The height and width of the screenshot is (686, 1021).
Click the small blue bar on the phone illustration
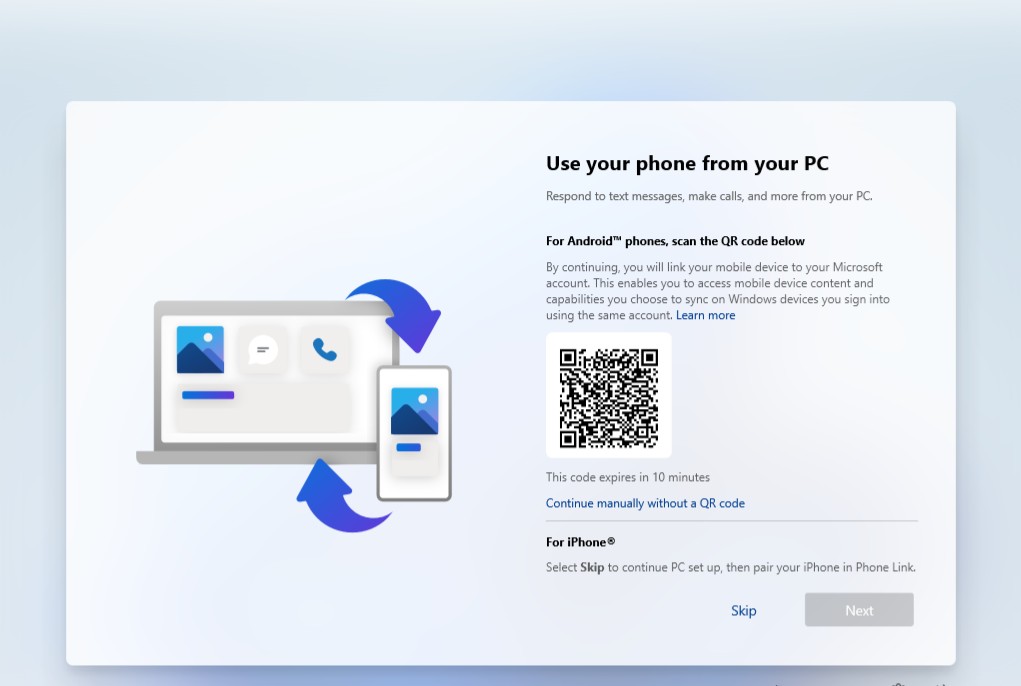tap(408, 447)
